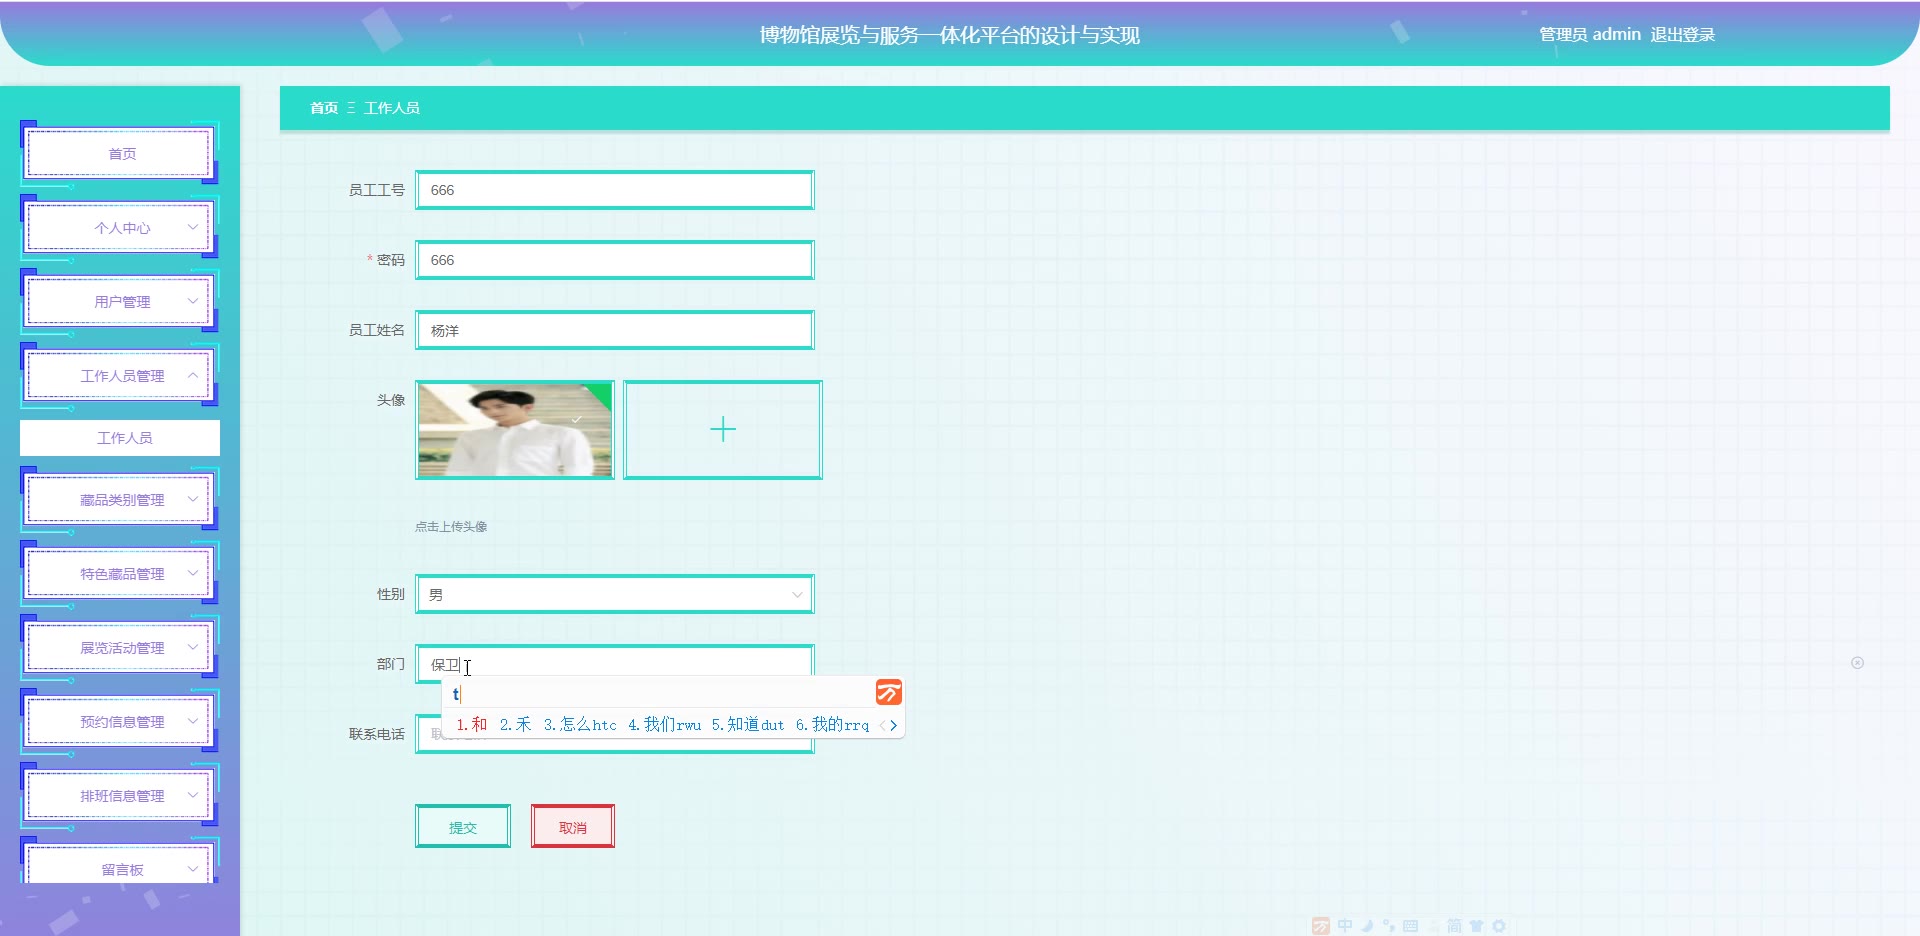
Task: Switch simplified '简' mode in IME toolbar
Action: point(1455,926)
